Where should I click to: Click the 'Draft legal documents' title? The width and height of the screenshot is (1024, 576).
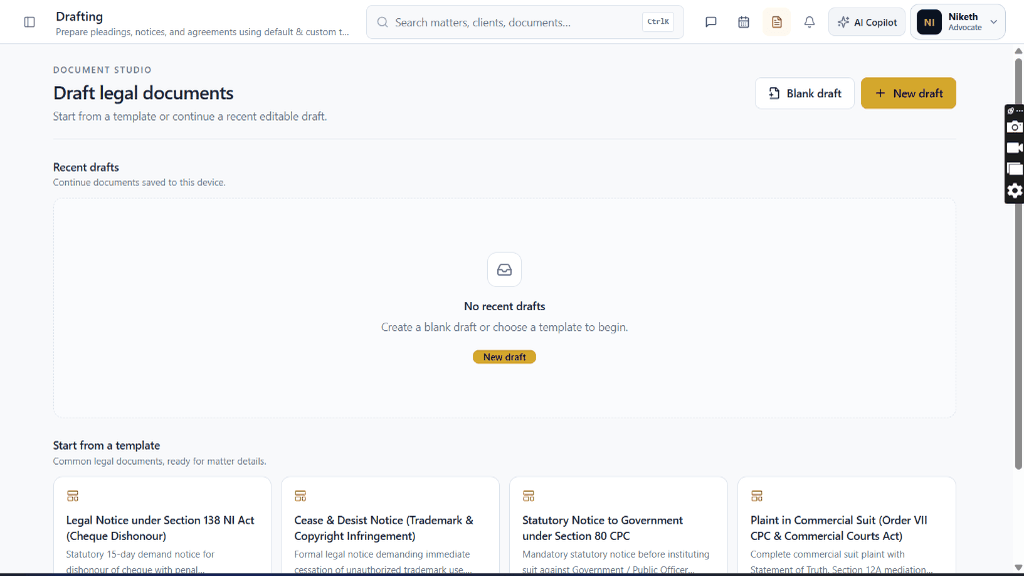point(143,93)
